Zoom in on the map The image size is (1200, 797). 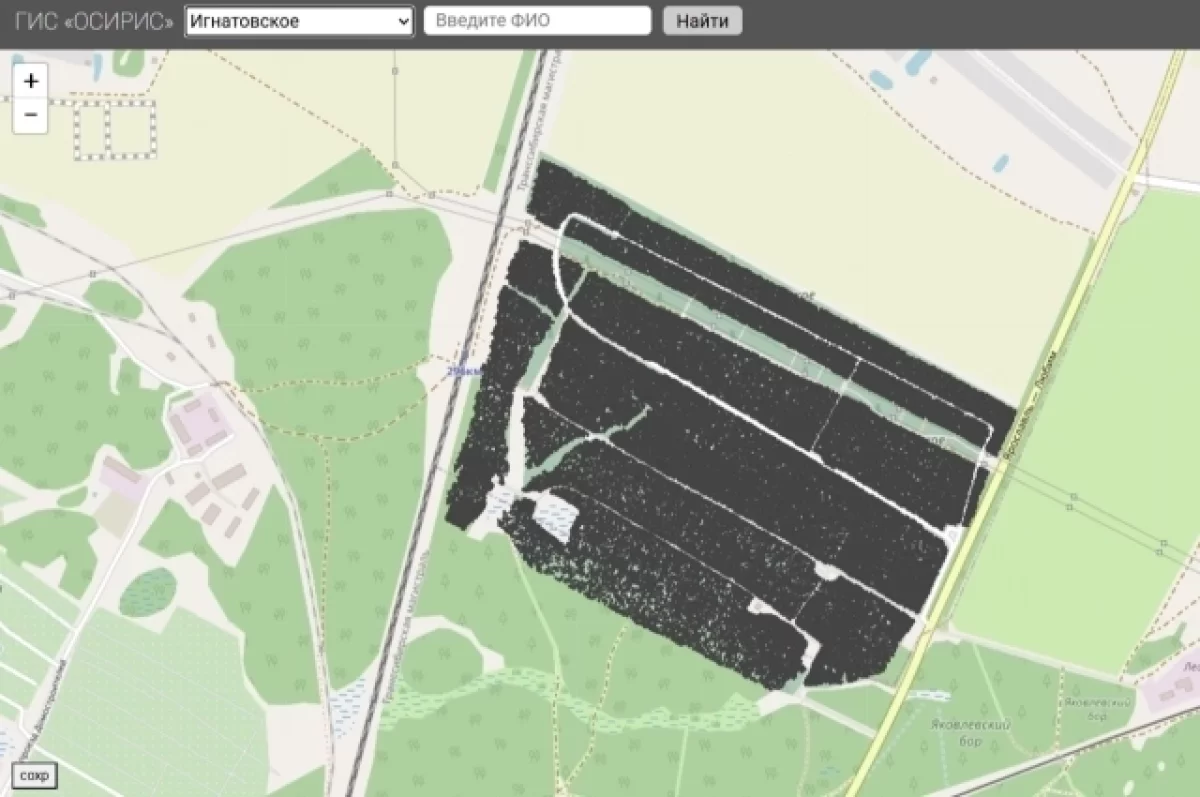(x=30, y=81)
